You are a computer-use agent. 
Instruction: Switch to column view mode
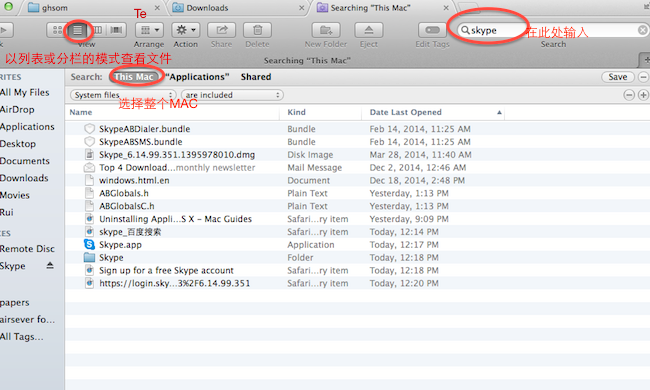pyautogui.click(x=97, y=30)
